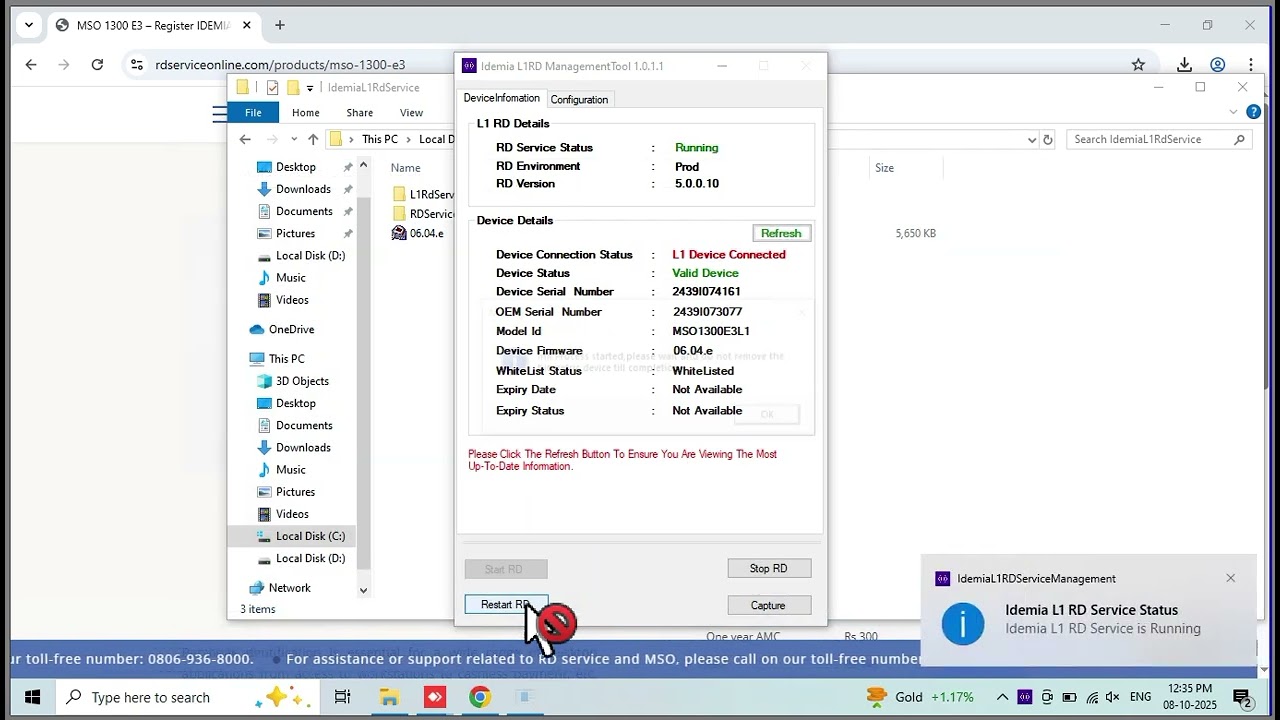Select the RDServic folder in file list
Image resolution: width=1280 pixels, height=720 pixels.
pos(423,214)
